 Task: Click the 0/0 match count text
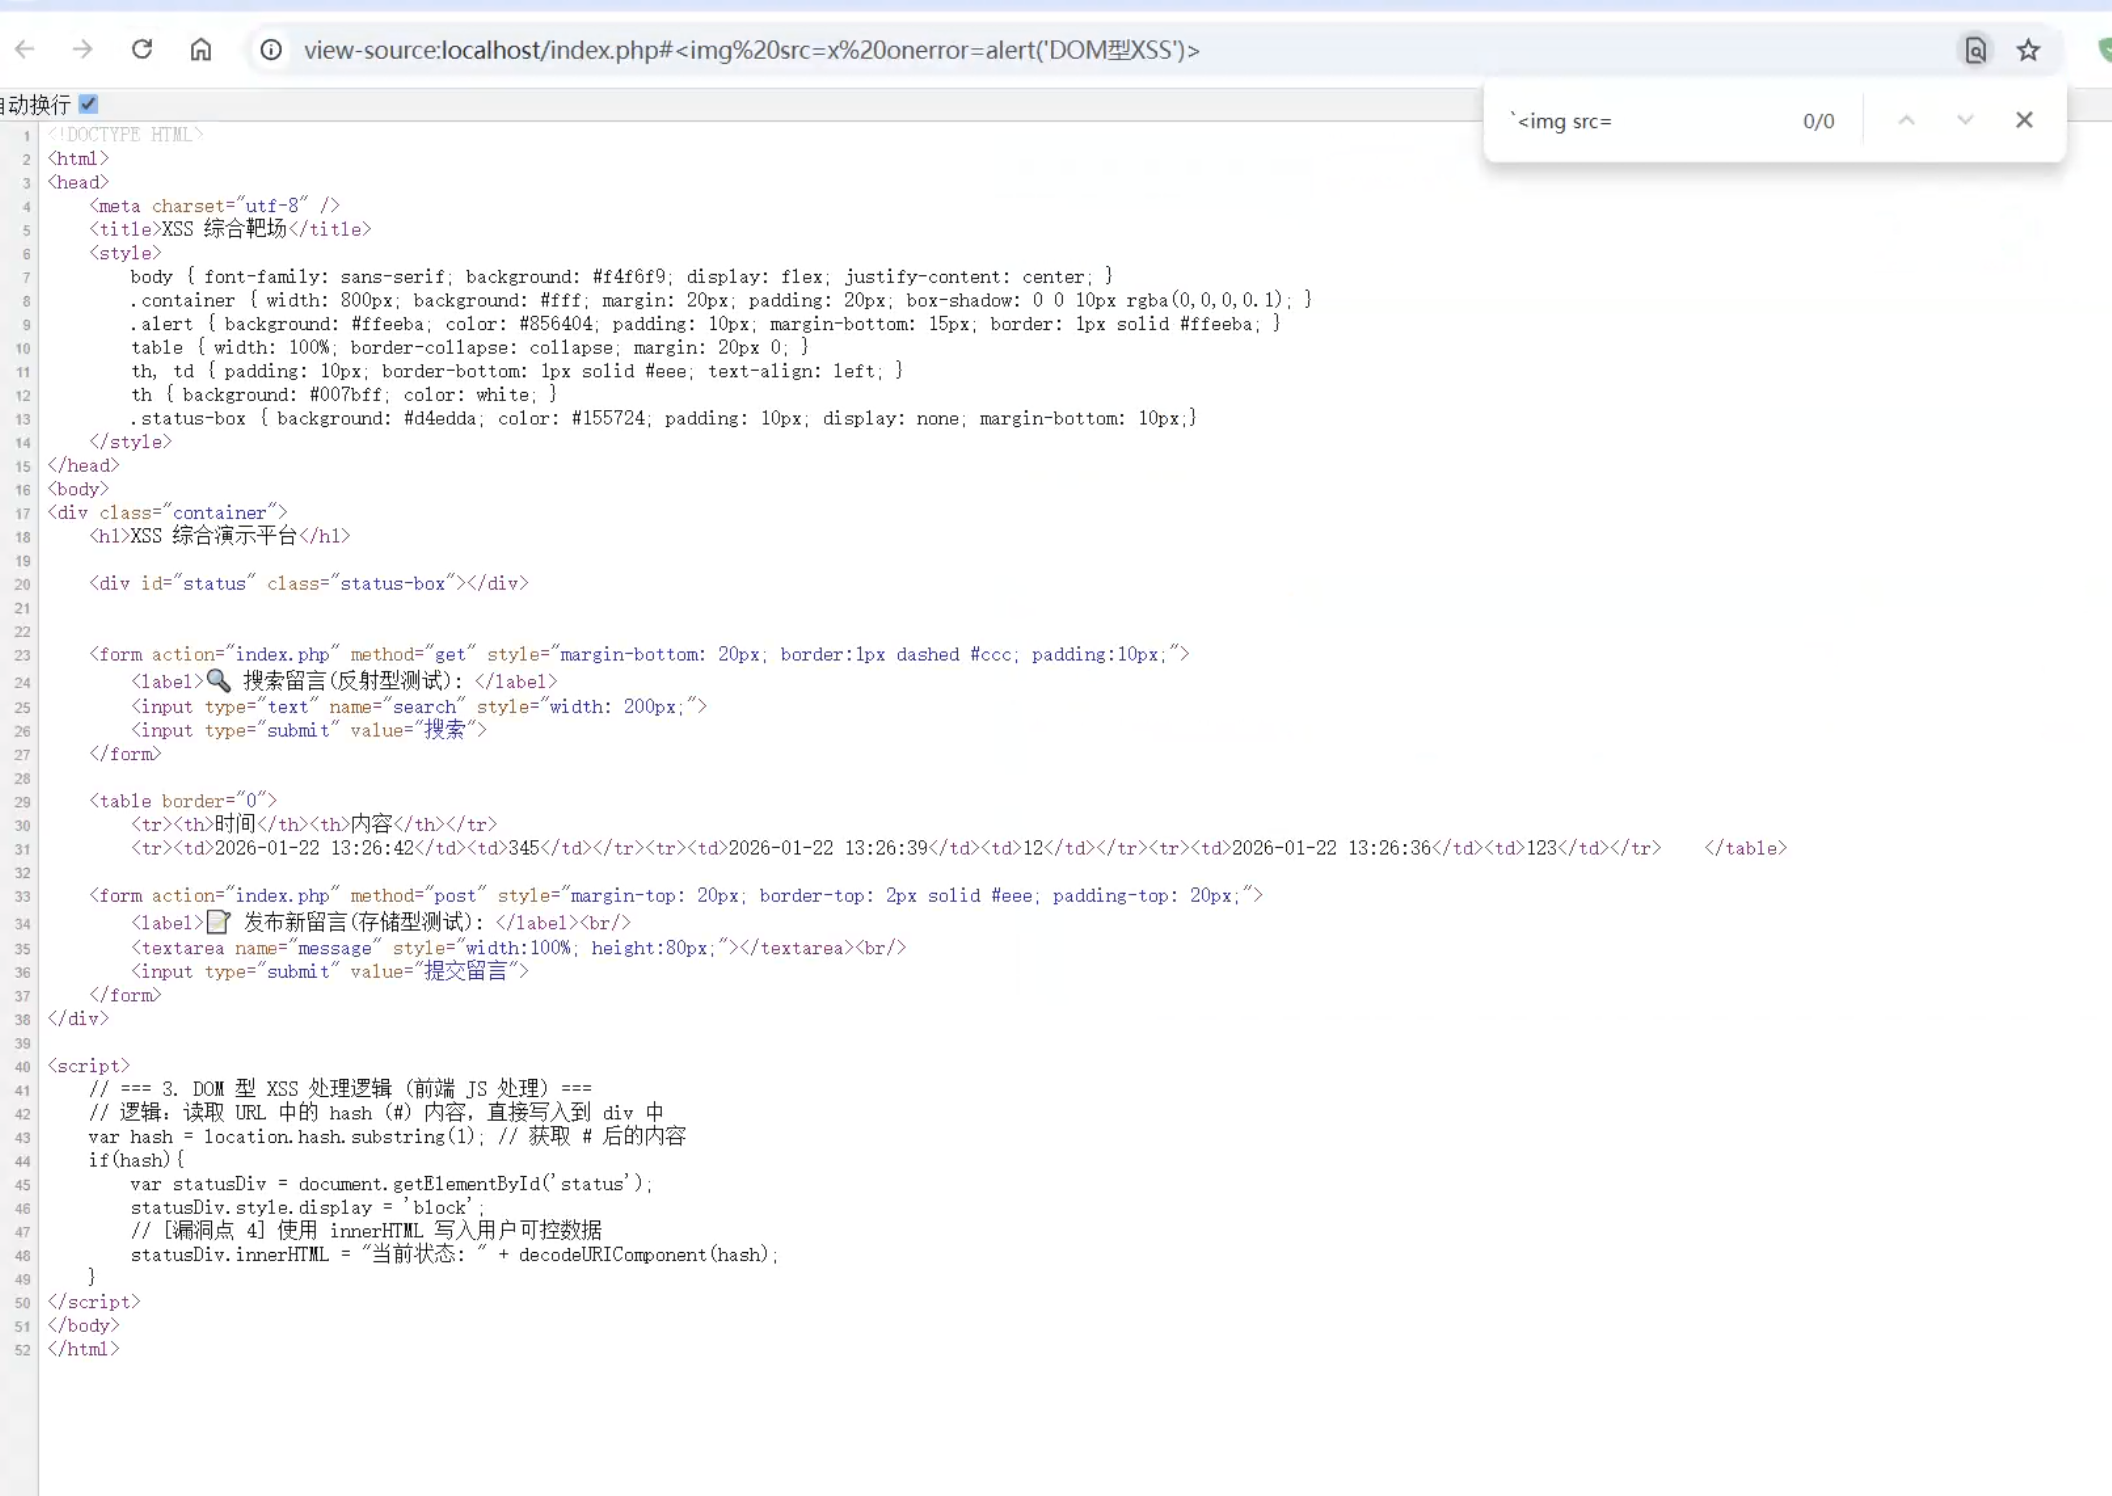[x=1818, y=121]
